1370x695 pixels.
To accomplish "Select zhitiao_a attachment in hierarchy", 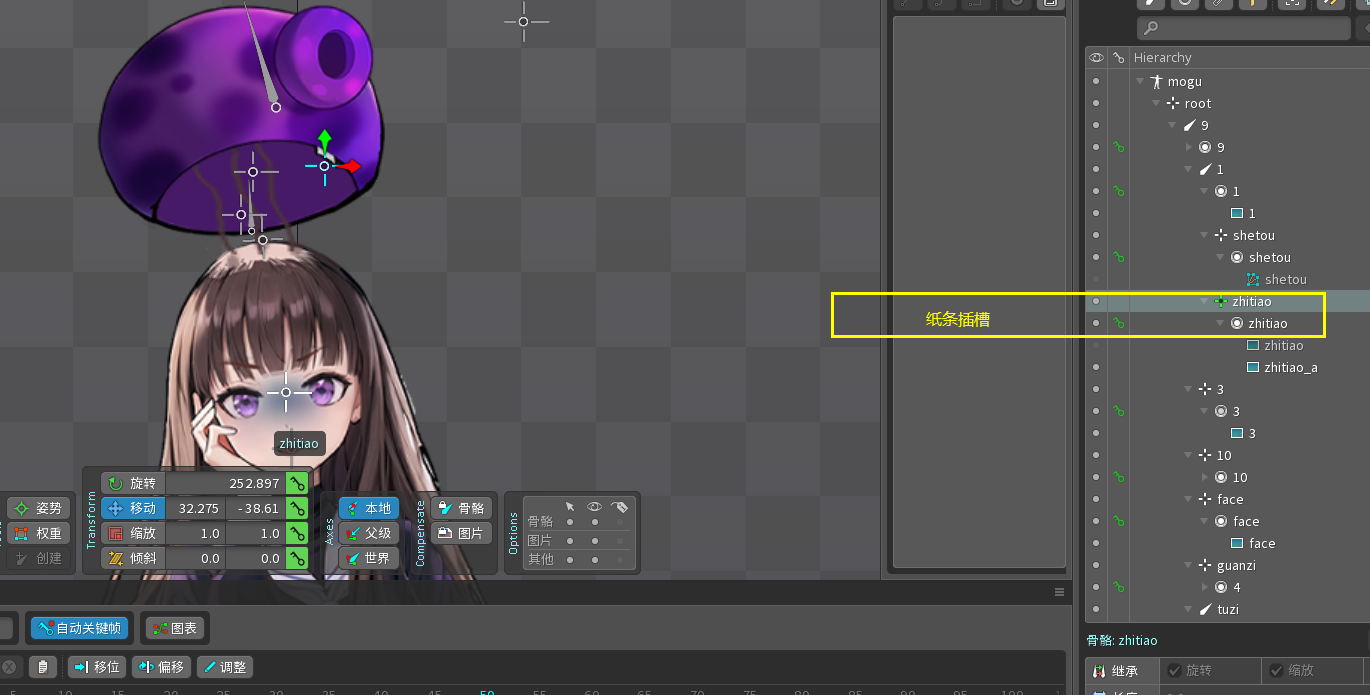I will tap(1290, 367).
